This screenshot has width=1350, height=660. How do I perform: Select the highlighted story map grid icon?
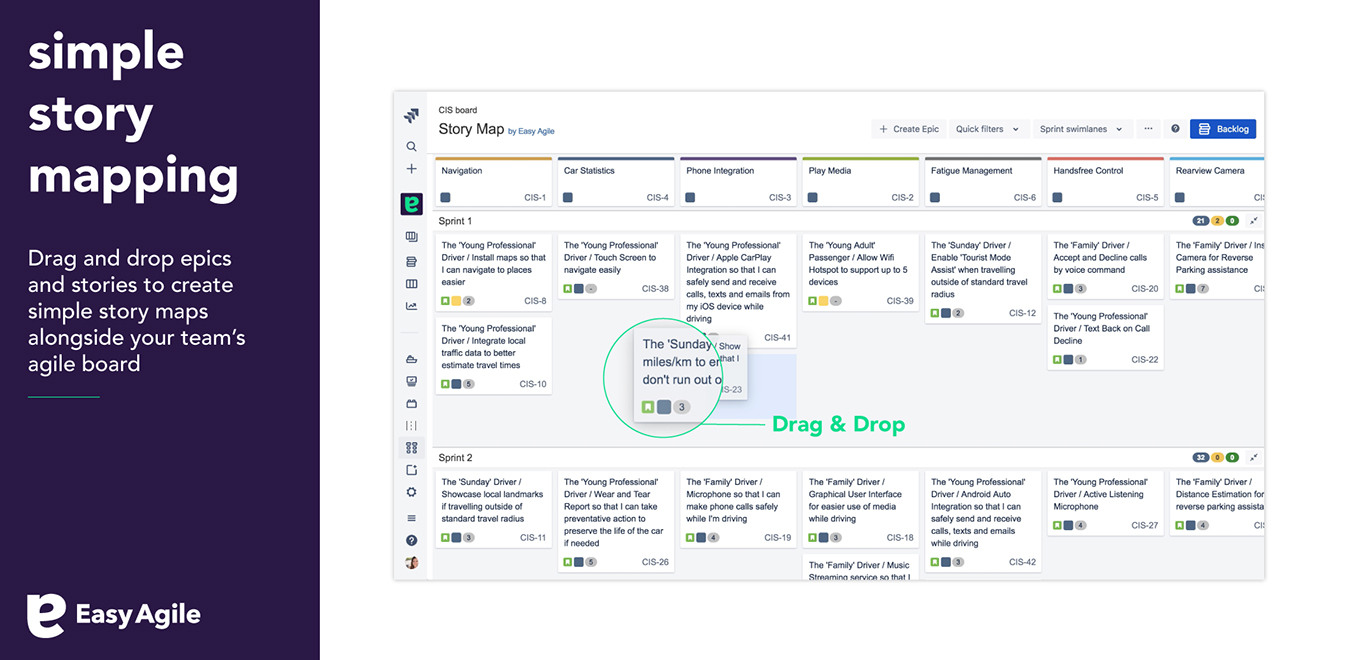coord(411,448)
